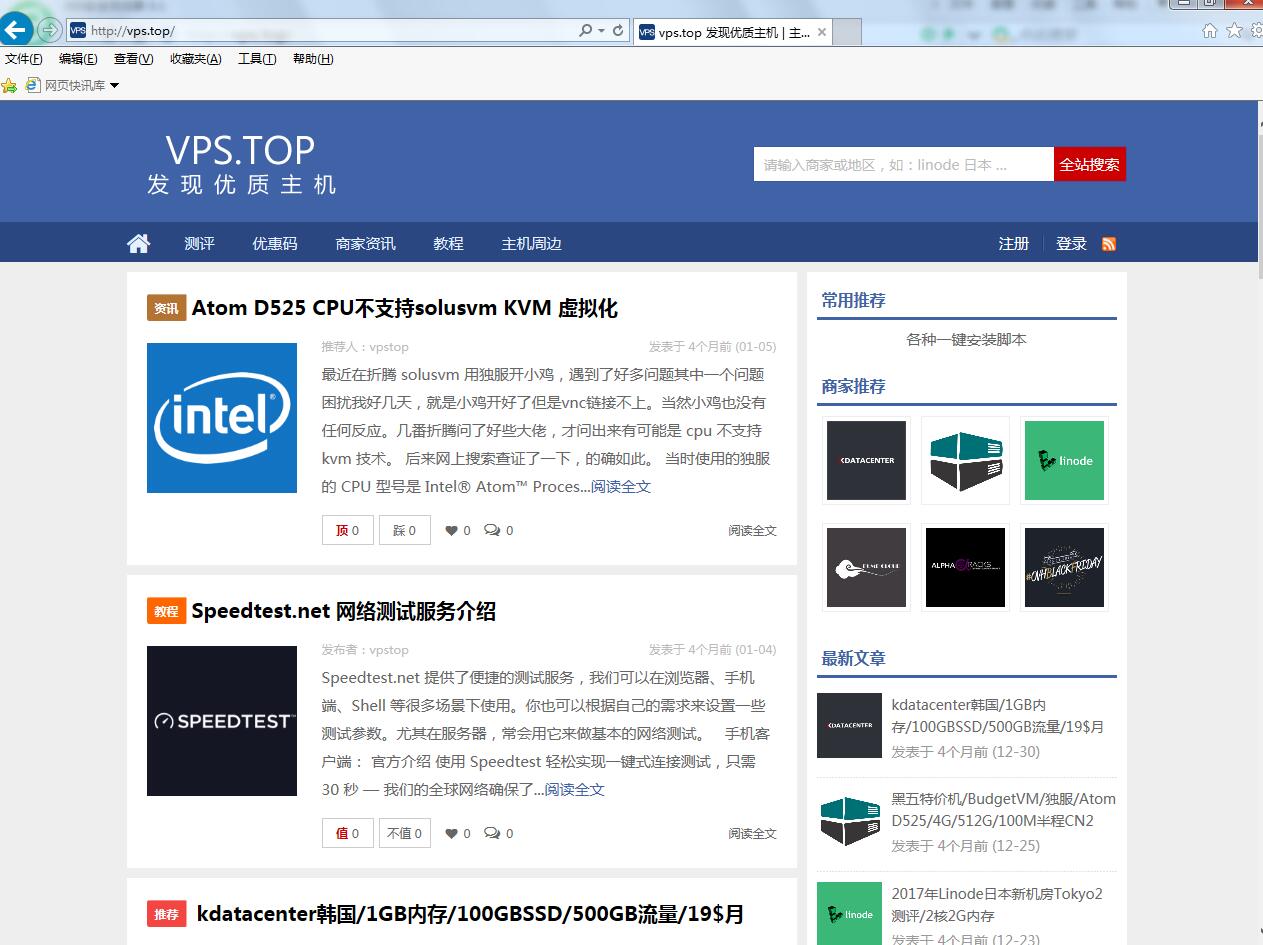The width and height of the screenshot is (1263, 945).
Task: Open 主机周边 navigation item
Action: tap(532, 243)
